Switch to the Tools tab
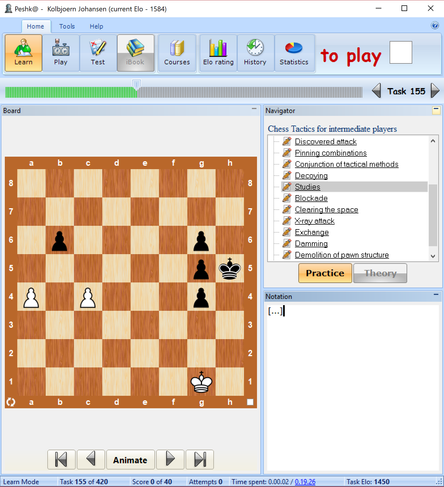This screenshot has width=444, height=487. coord(67,26)
